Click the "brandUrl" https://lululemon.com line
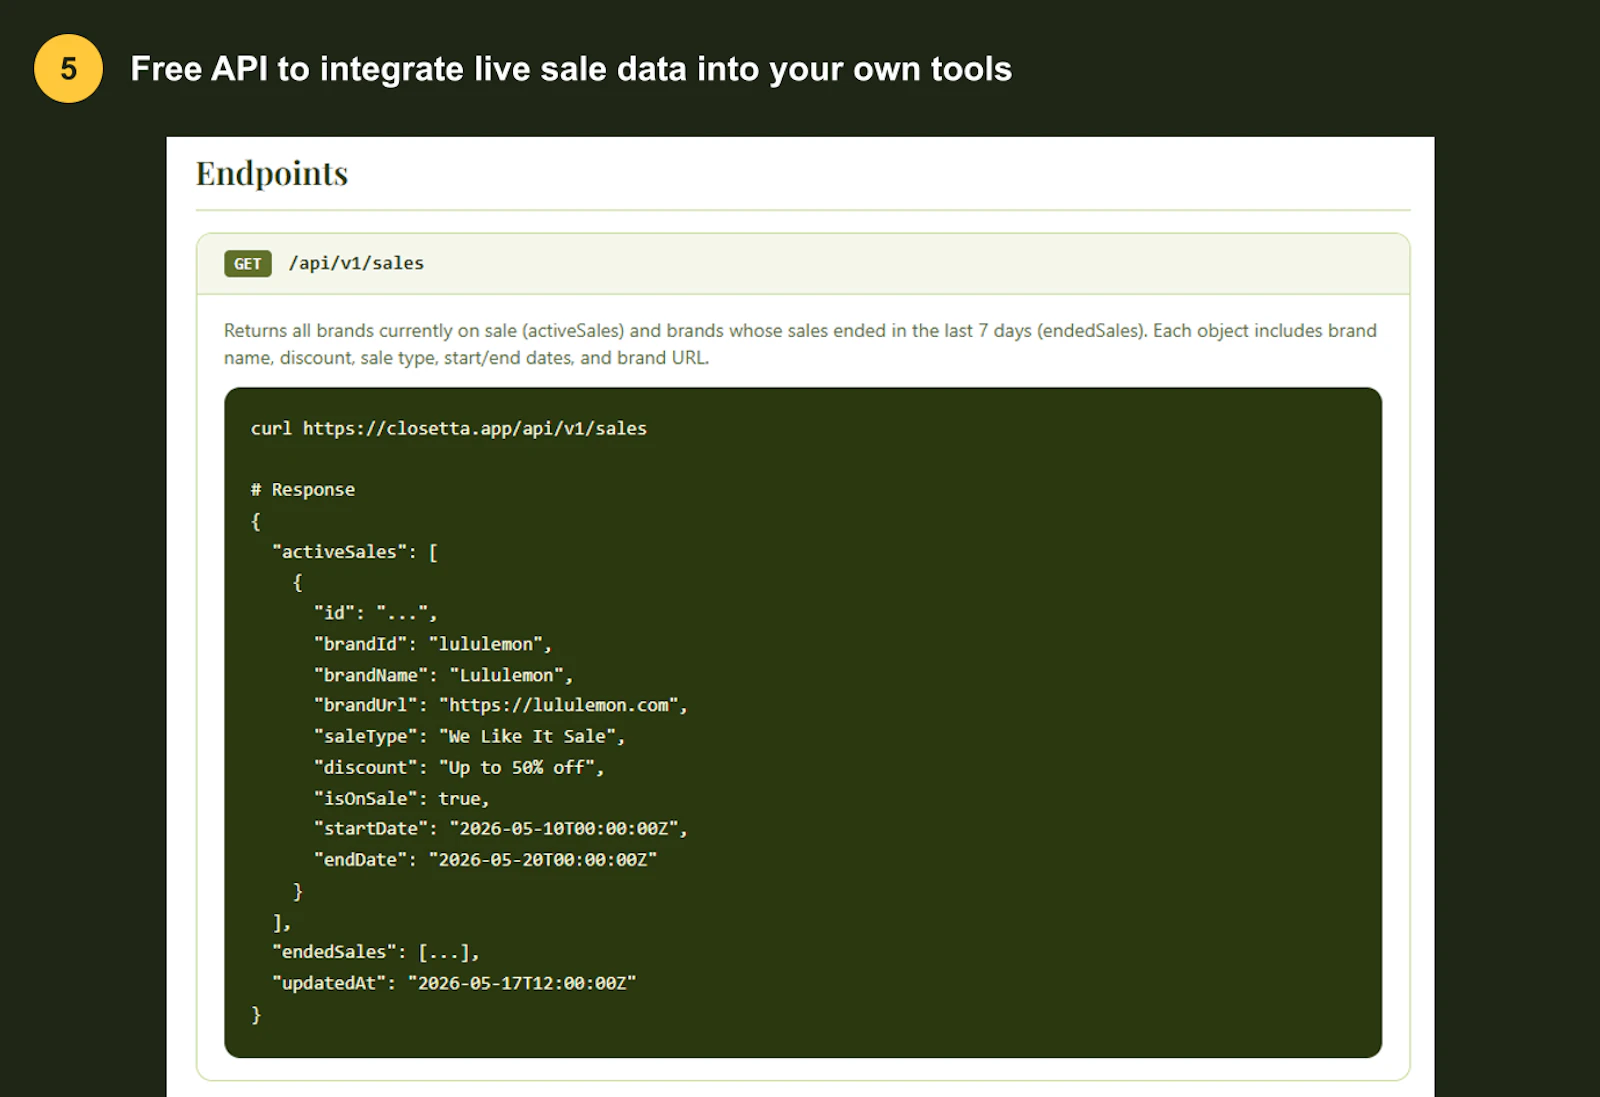The height and width of the screenshot is (1097, 1600). [x=501, y=705]
